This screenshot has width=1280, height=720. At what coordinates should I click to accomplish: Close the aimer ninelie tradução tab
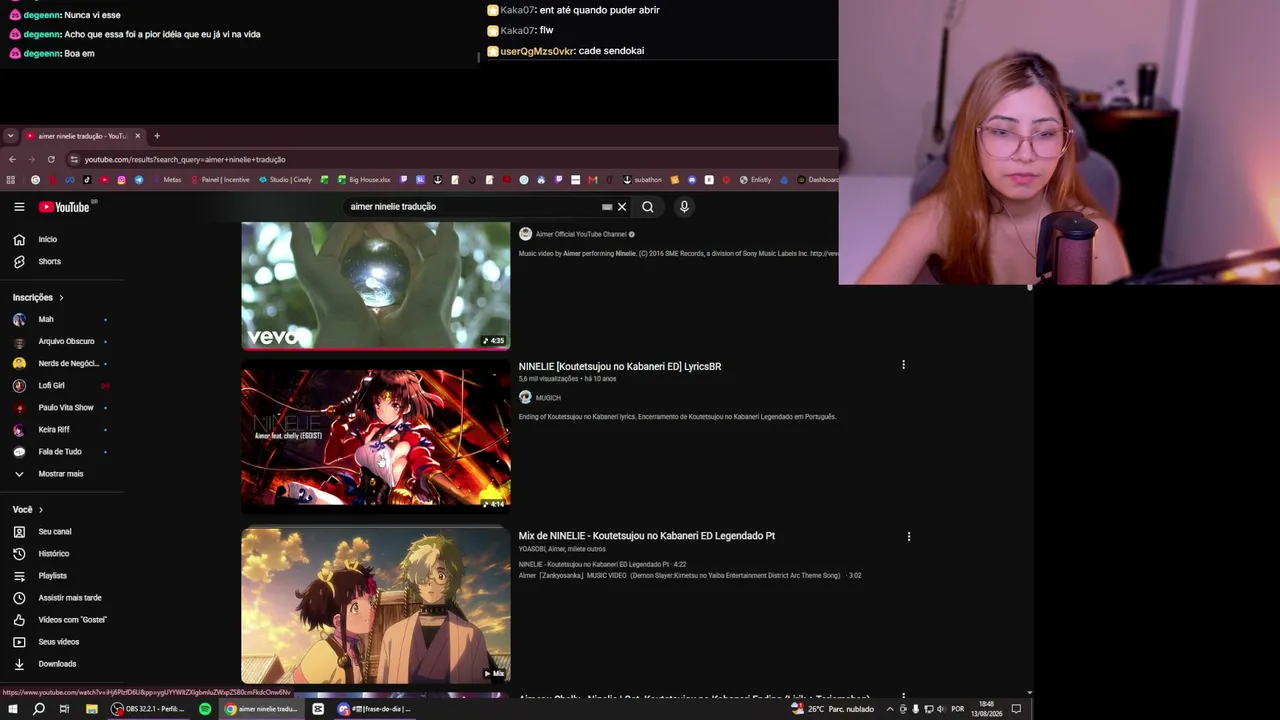coord(138,136)
